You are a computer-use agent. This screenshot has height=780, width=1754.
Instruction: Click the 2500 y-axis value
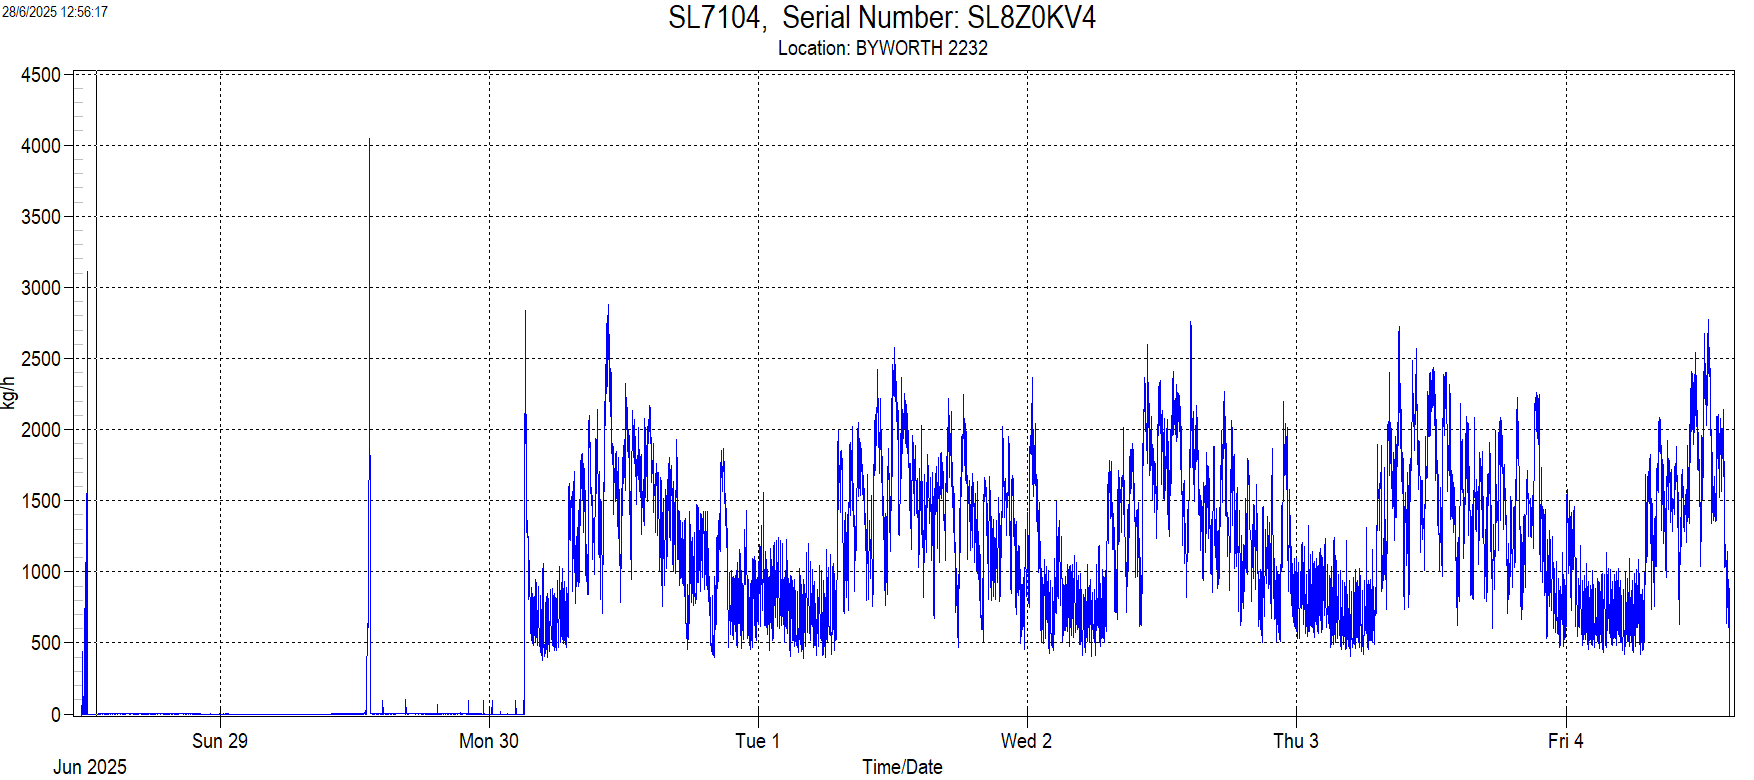[x=41, y=359]
